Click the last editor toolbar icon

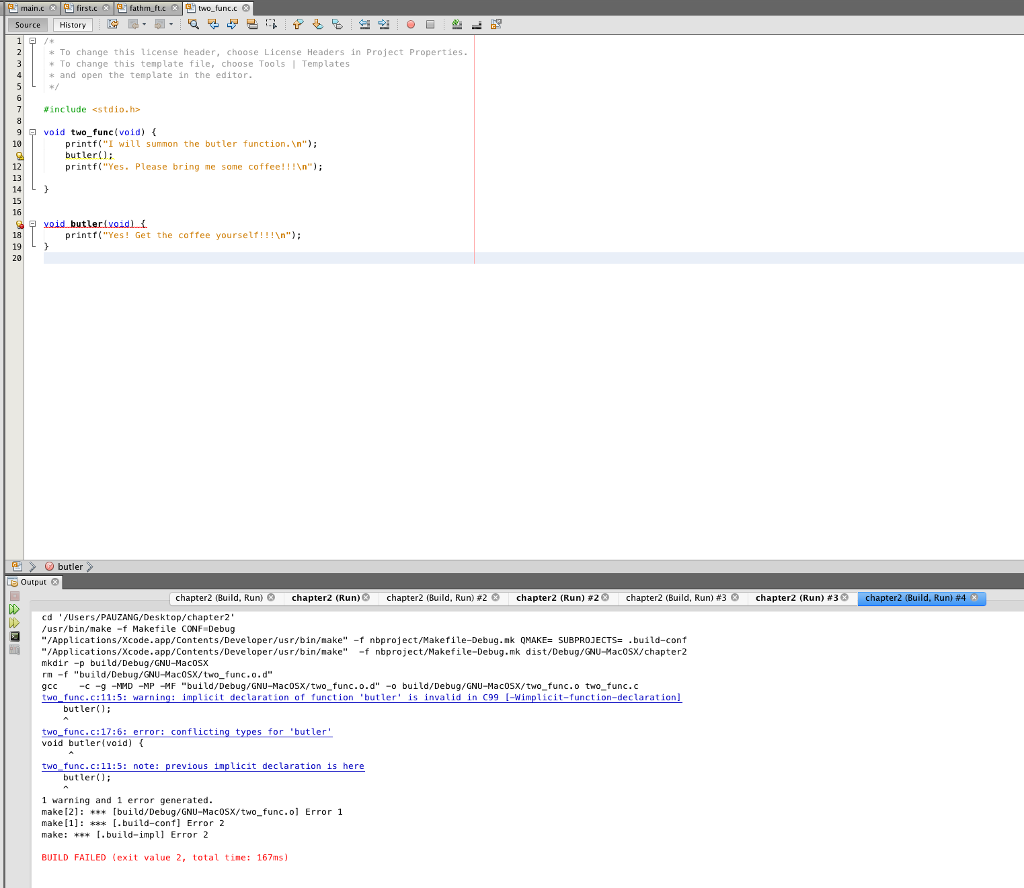click(496, 24)
